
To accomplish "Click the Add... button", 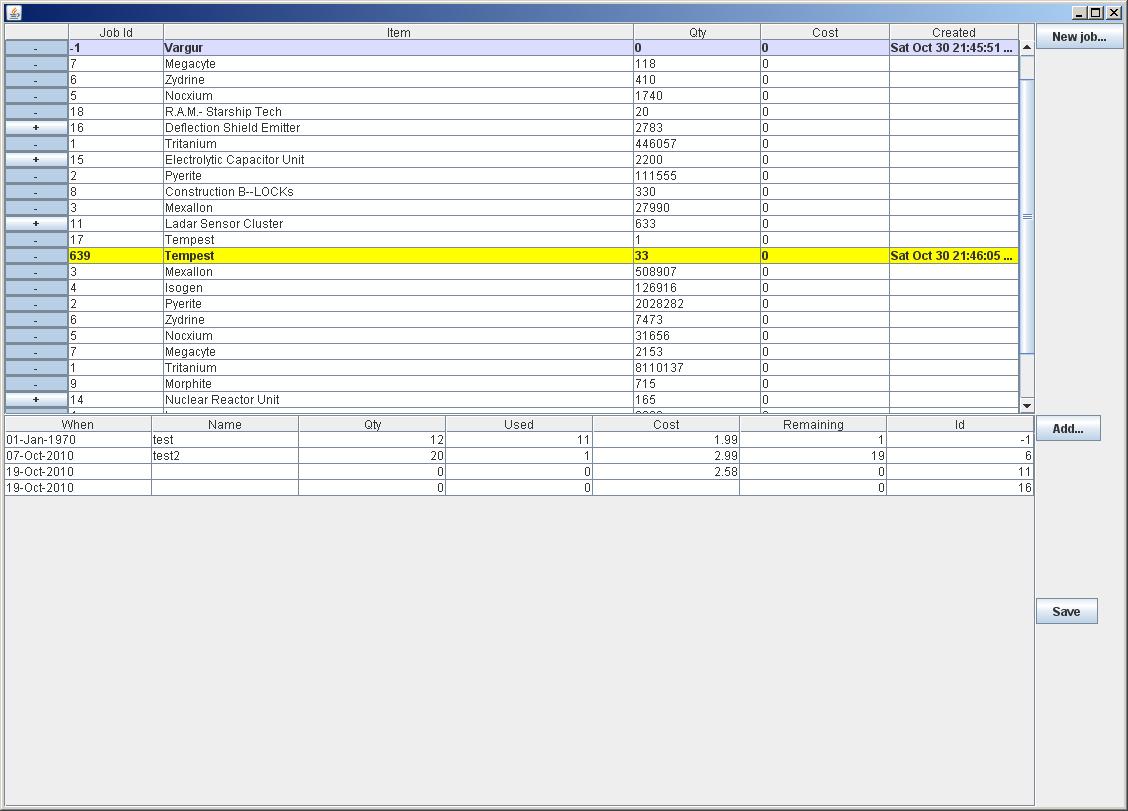I will click(x=1068, y=428).
